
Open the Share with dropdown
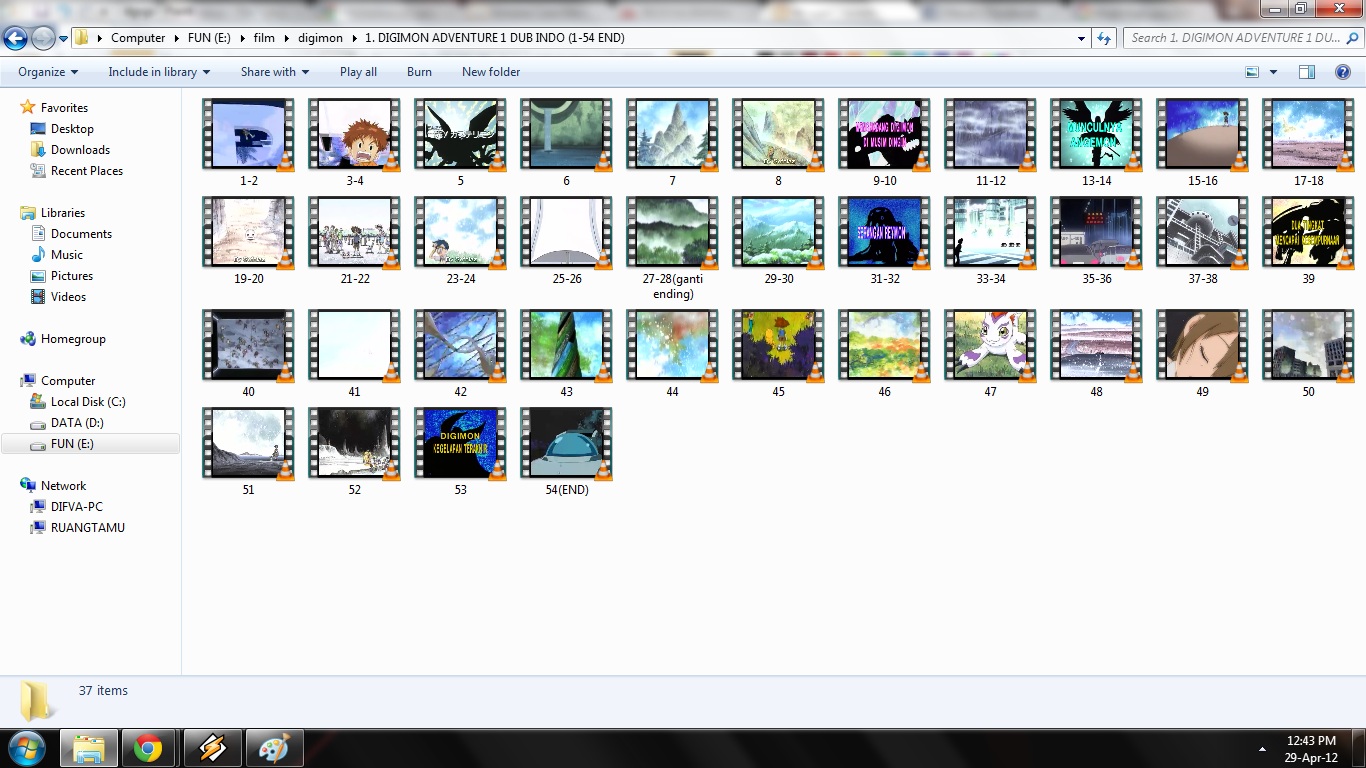coord(275,72)
